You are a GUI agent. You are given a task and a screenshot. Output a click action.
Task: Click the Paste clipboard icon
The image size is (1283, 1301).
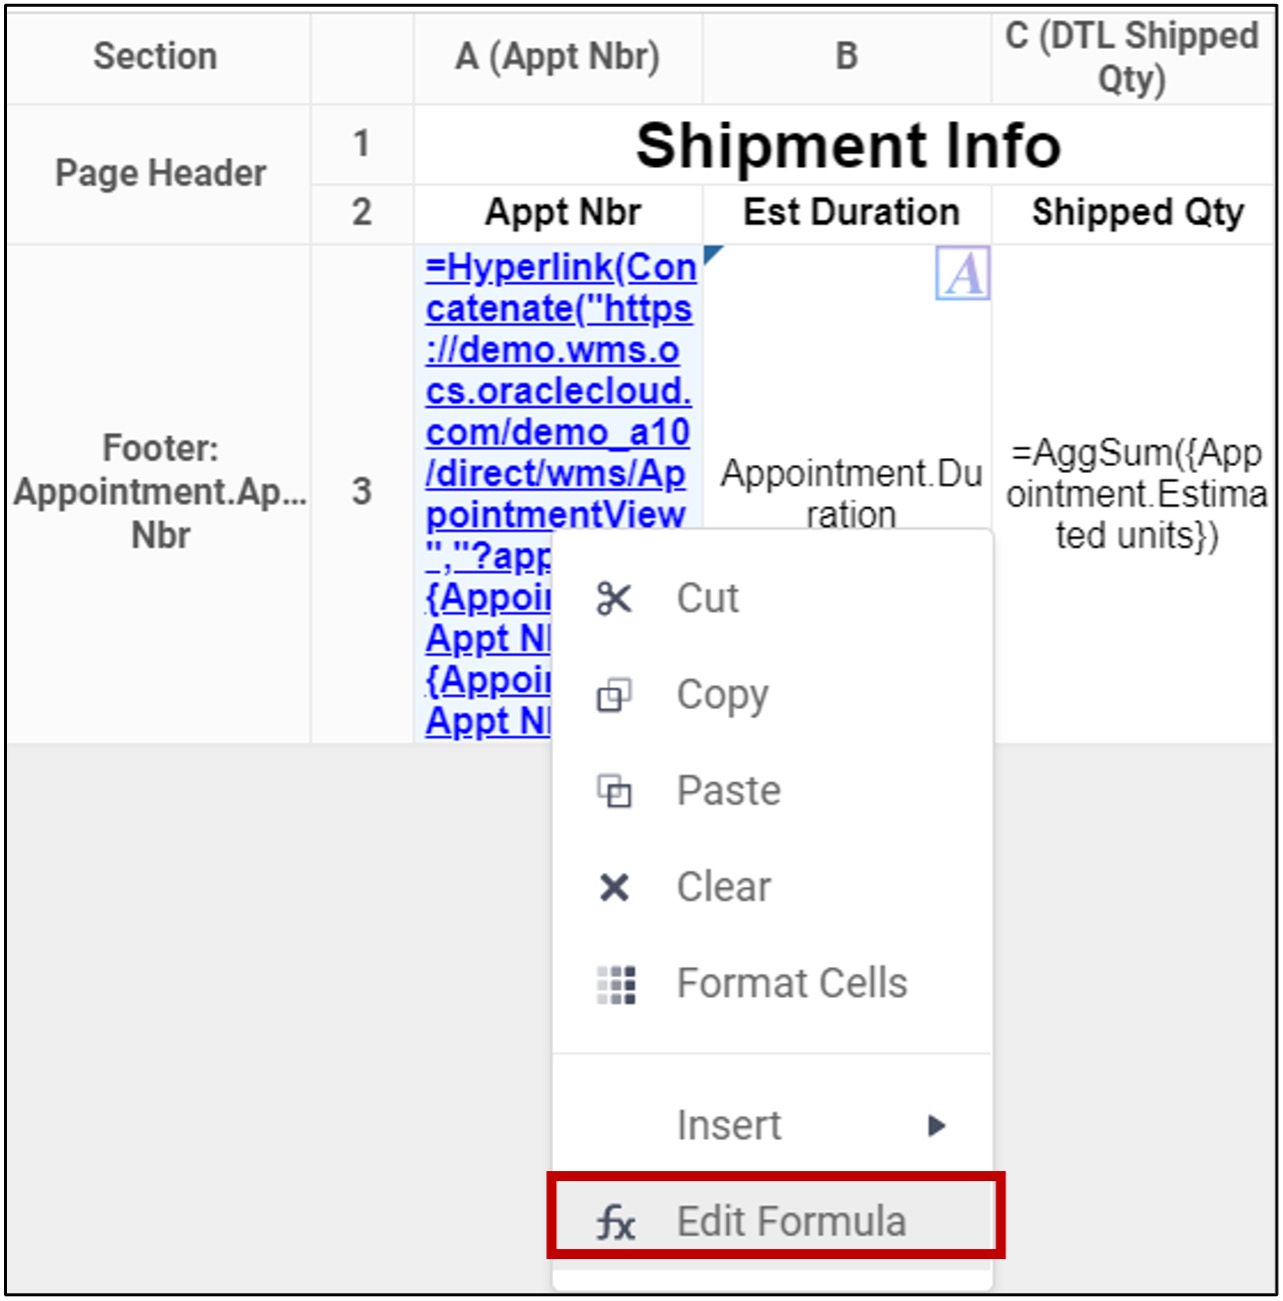(613, 790)
